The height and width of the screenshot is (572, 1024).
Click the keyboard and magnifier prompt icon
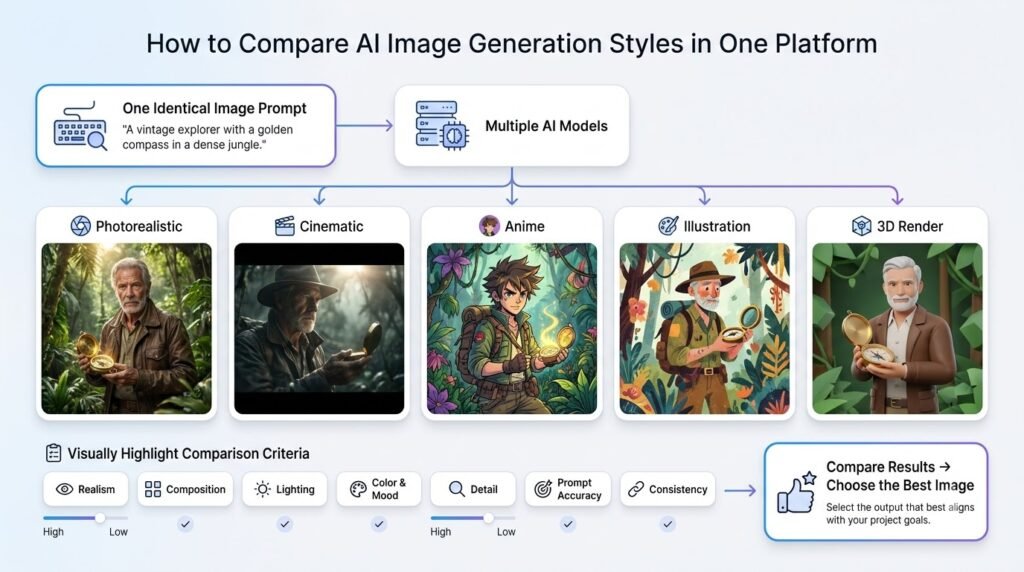coord(80,126)
